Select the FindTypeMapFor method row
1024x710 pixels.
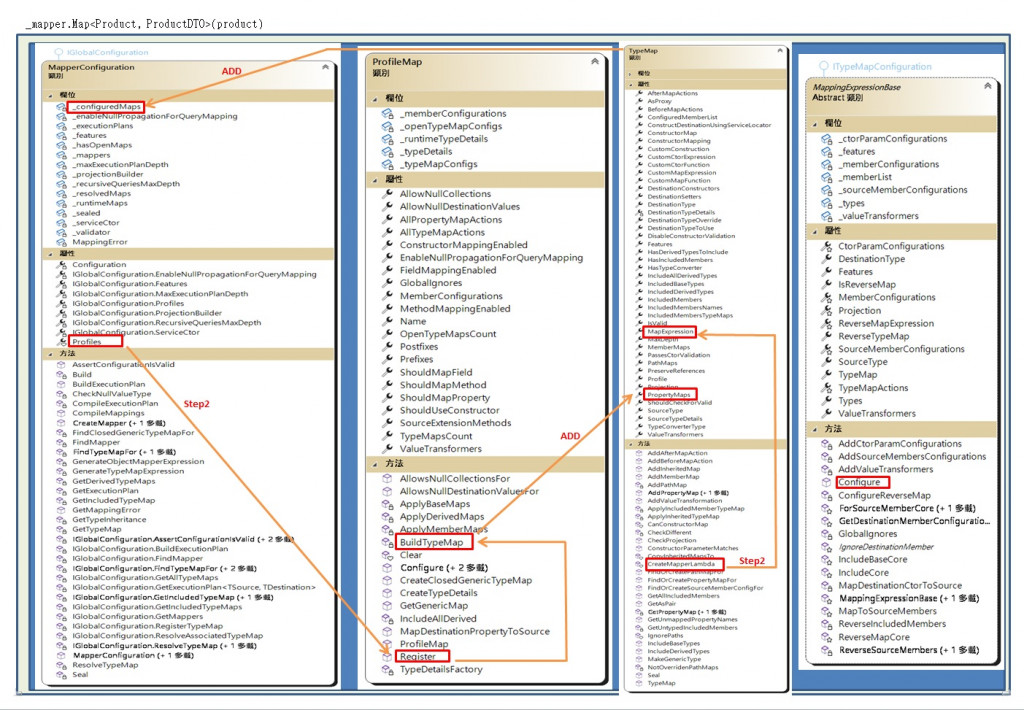pyautogui.click(x=124, y=452)
